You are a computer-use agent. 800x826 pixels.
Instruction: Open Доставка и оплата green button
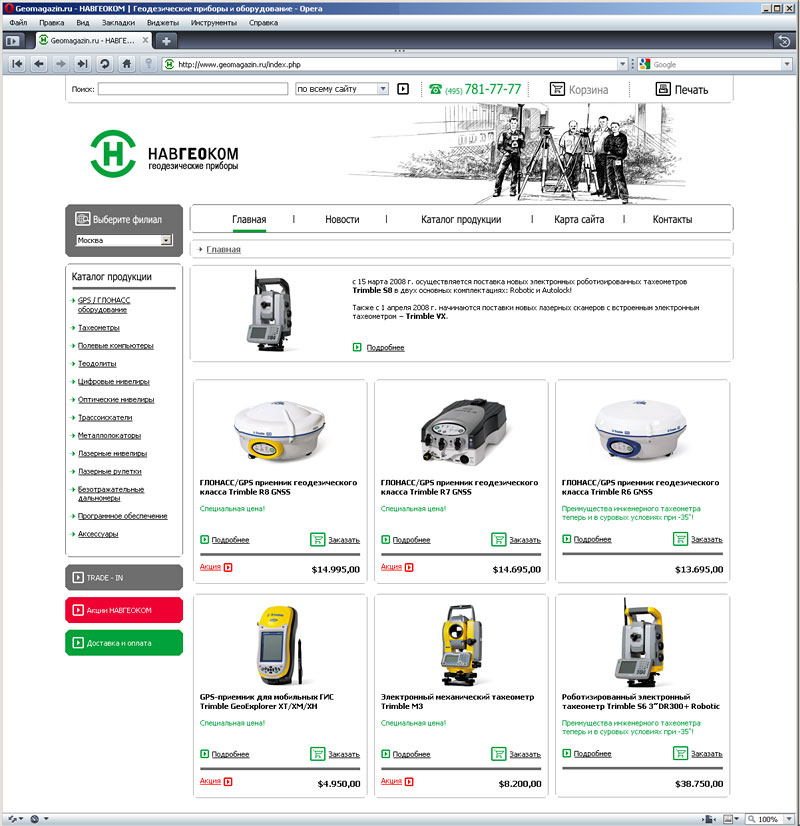click(x=124, y=643)
